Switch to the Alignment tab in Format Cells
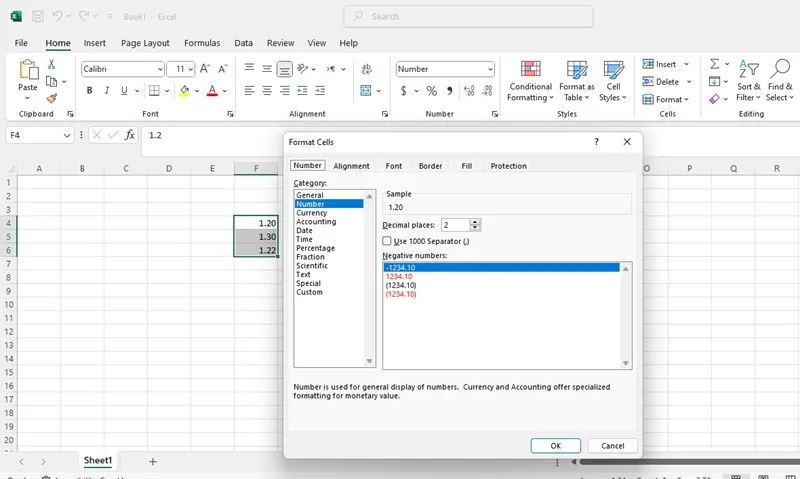The width and height of the screenshot is (800, 479). (351, 166)
